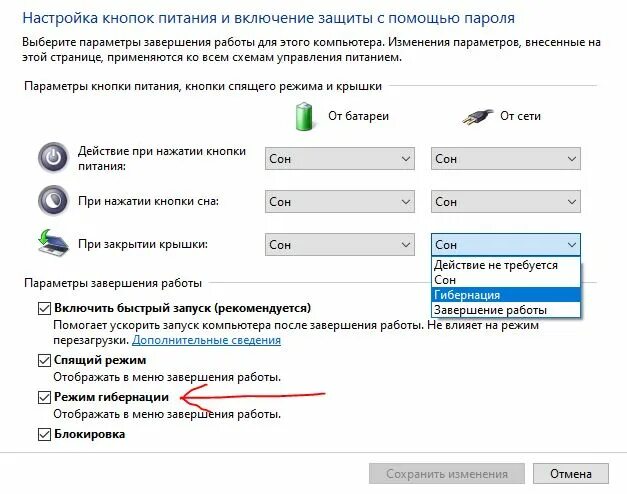This screenshot has width=627, height=494.
Task: Toggle Блокировка checkbox
Action: coord(43,435)
